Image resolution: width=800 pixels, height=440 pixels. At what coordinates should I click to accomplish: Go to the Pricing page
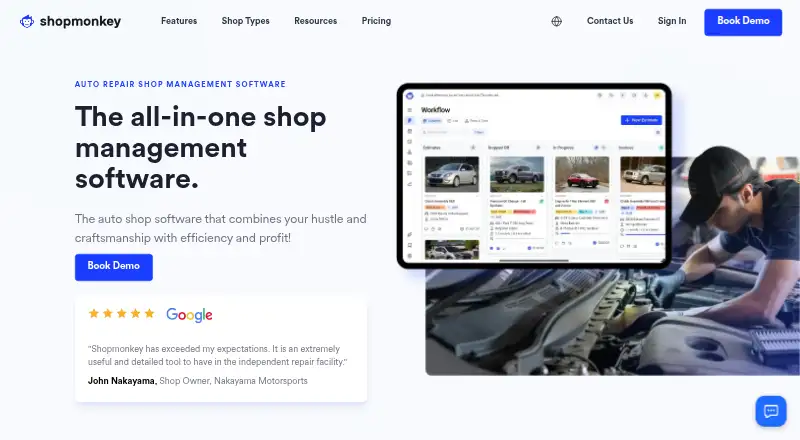(376, 21)
